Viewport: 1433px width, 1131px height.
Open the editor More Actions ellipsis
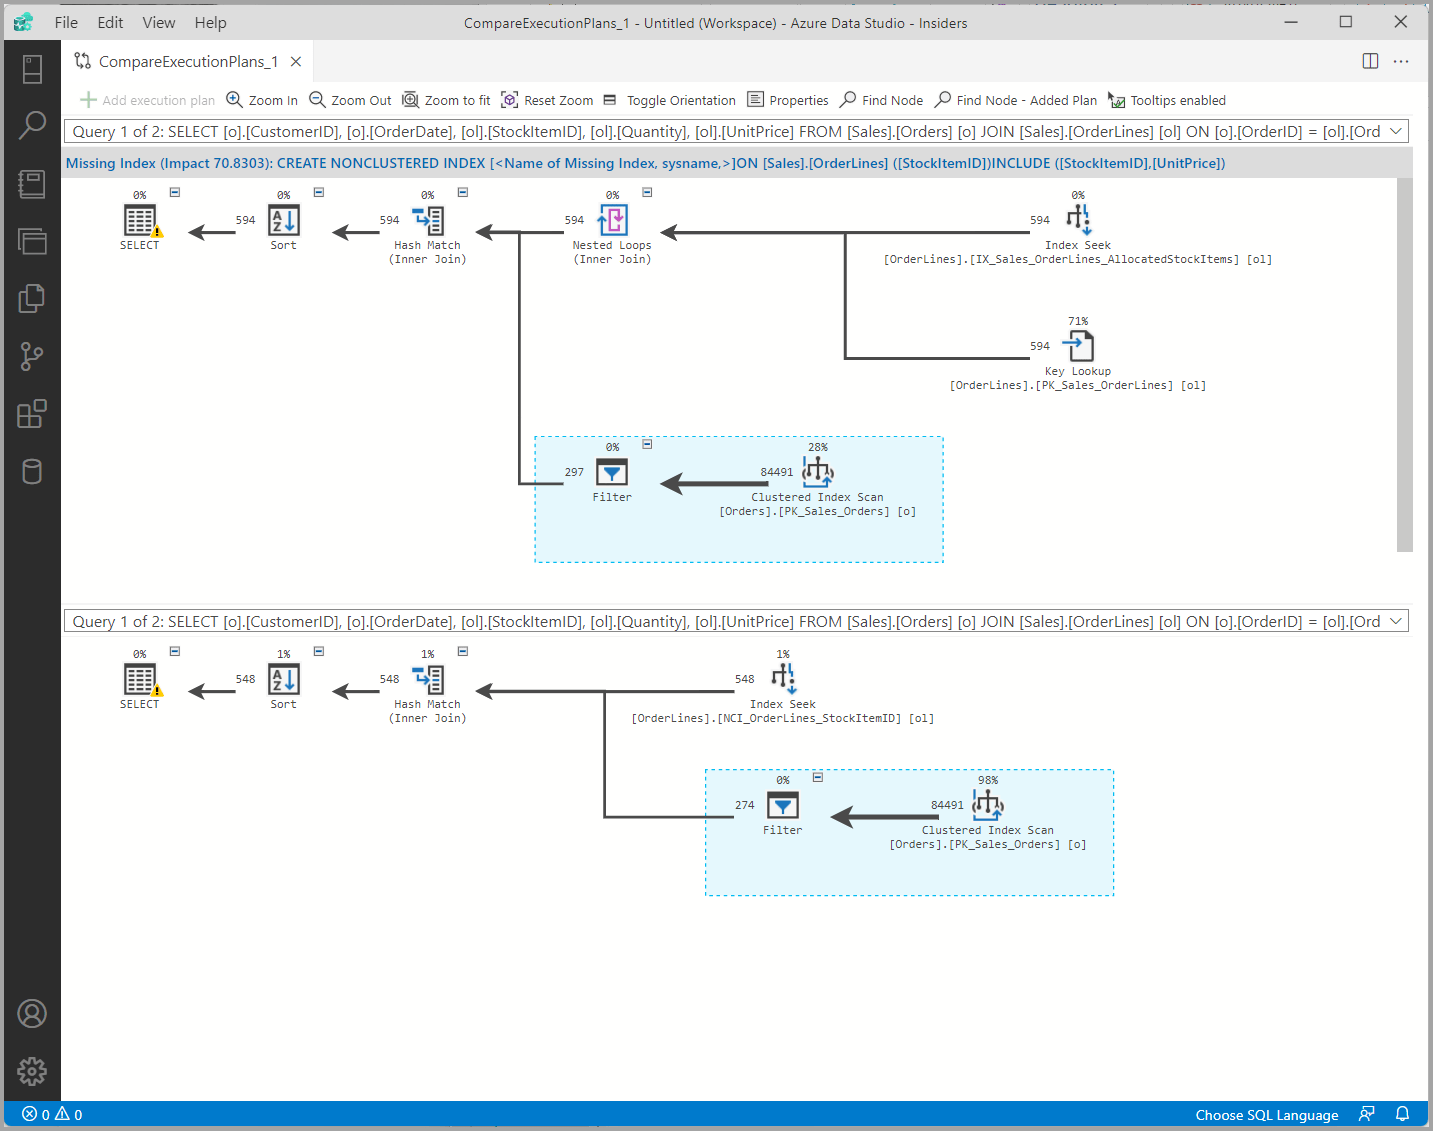(x=1401, y=61)
